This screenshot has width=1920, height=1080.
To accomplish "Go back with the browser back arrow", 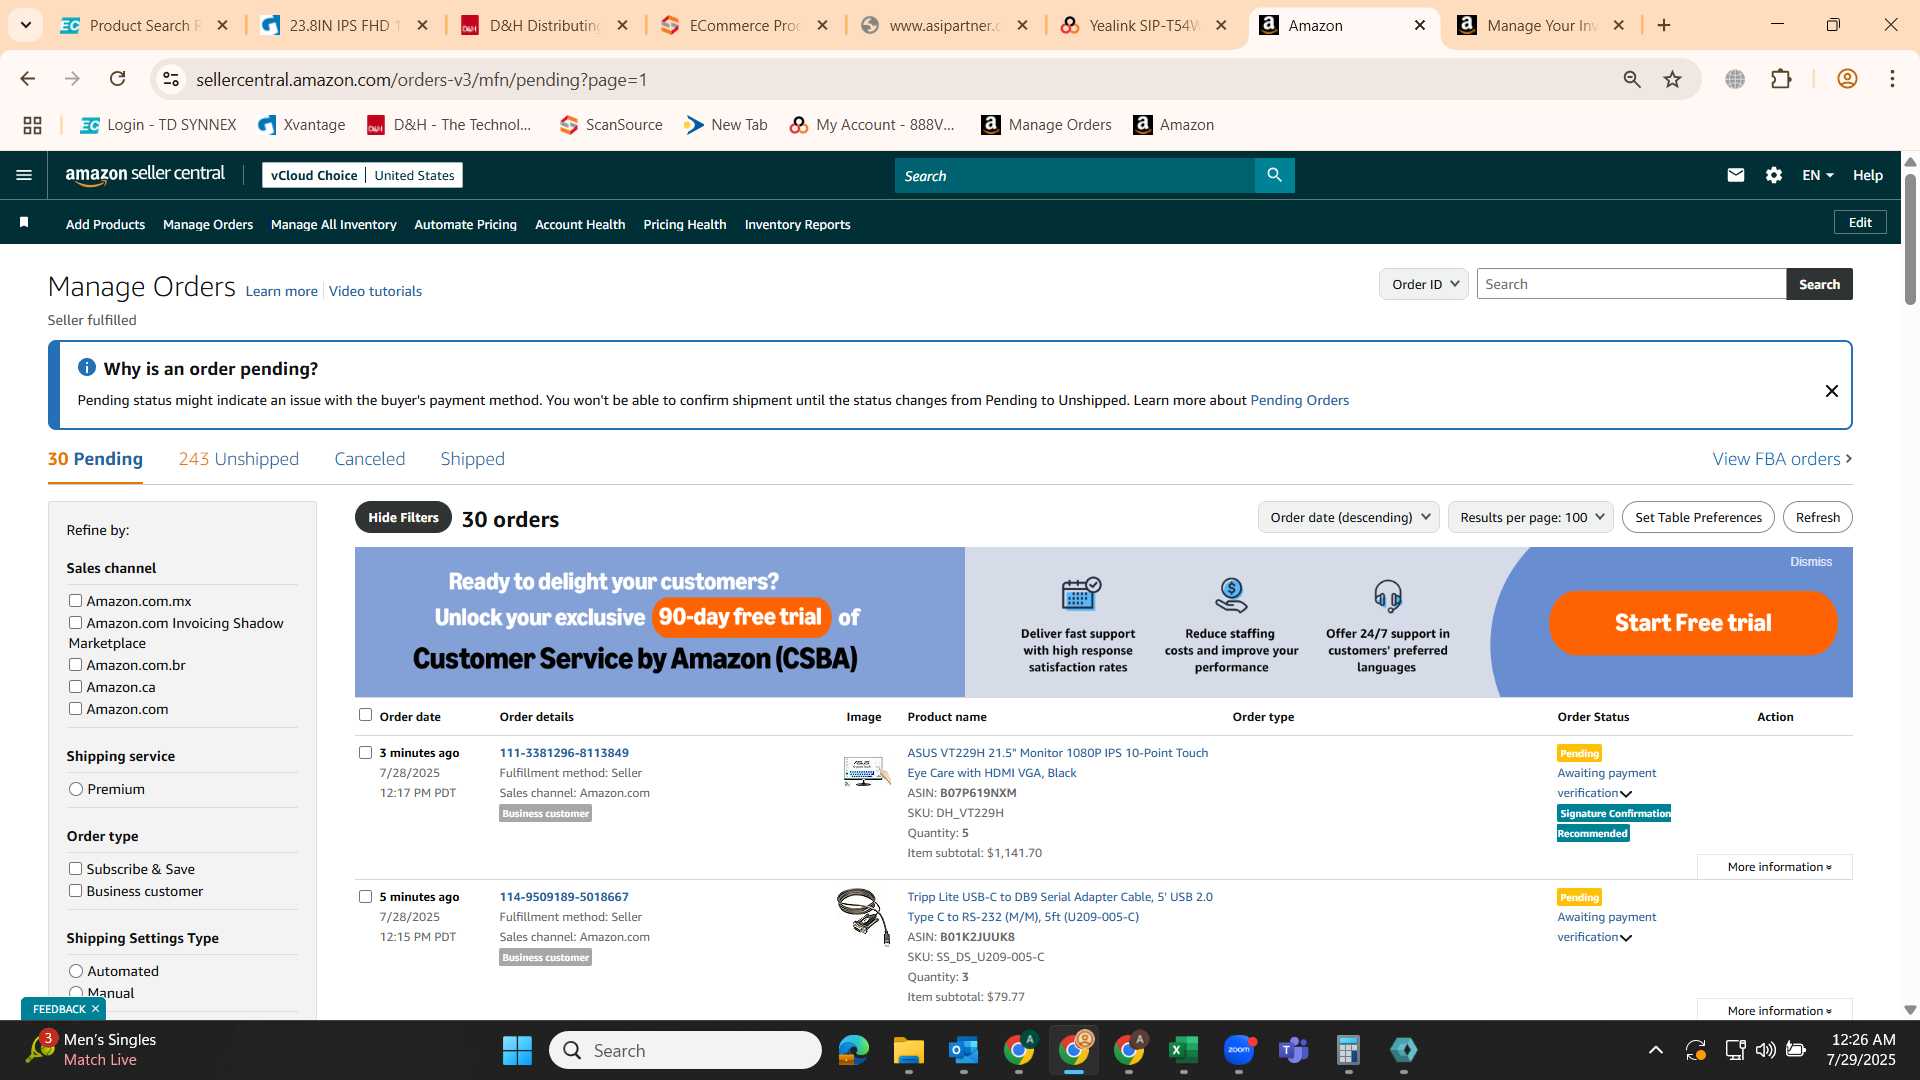I will coord(28,79).
